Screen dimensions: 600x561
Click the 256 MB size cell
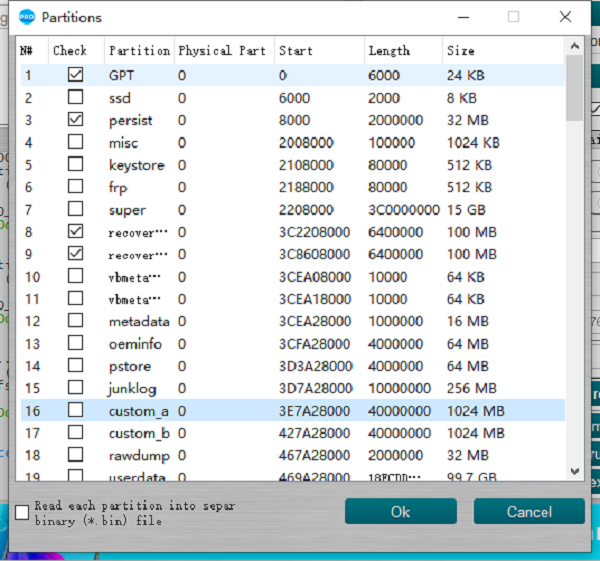(471, 388)
